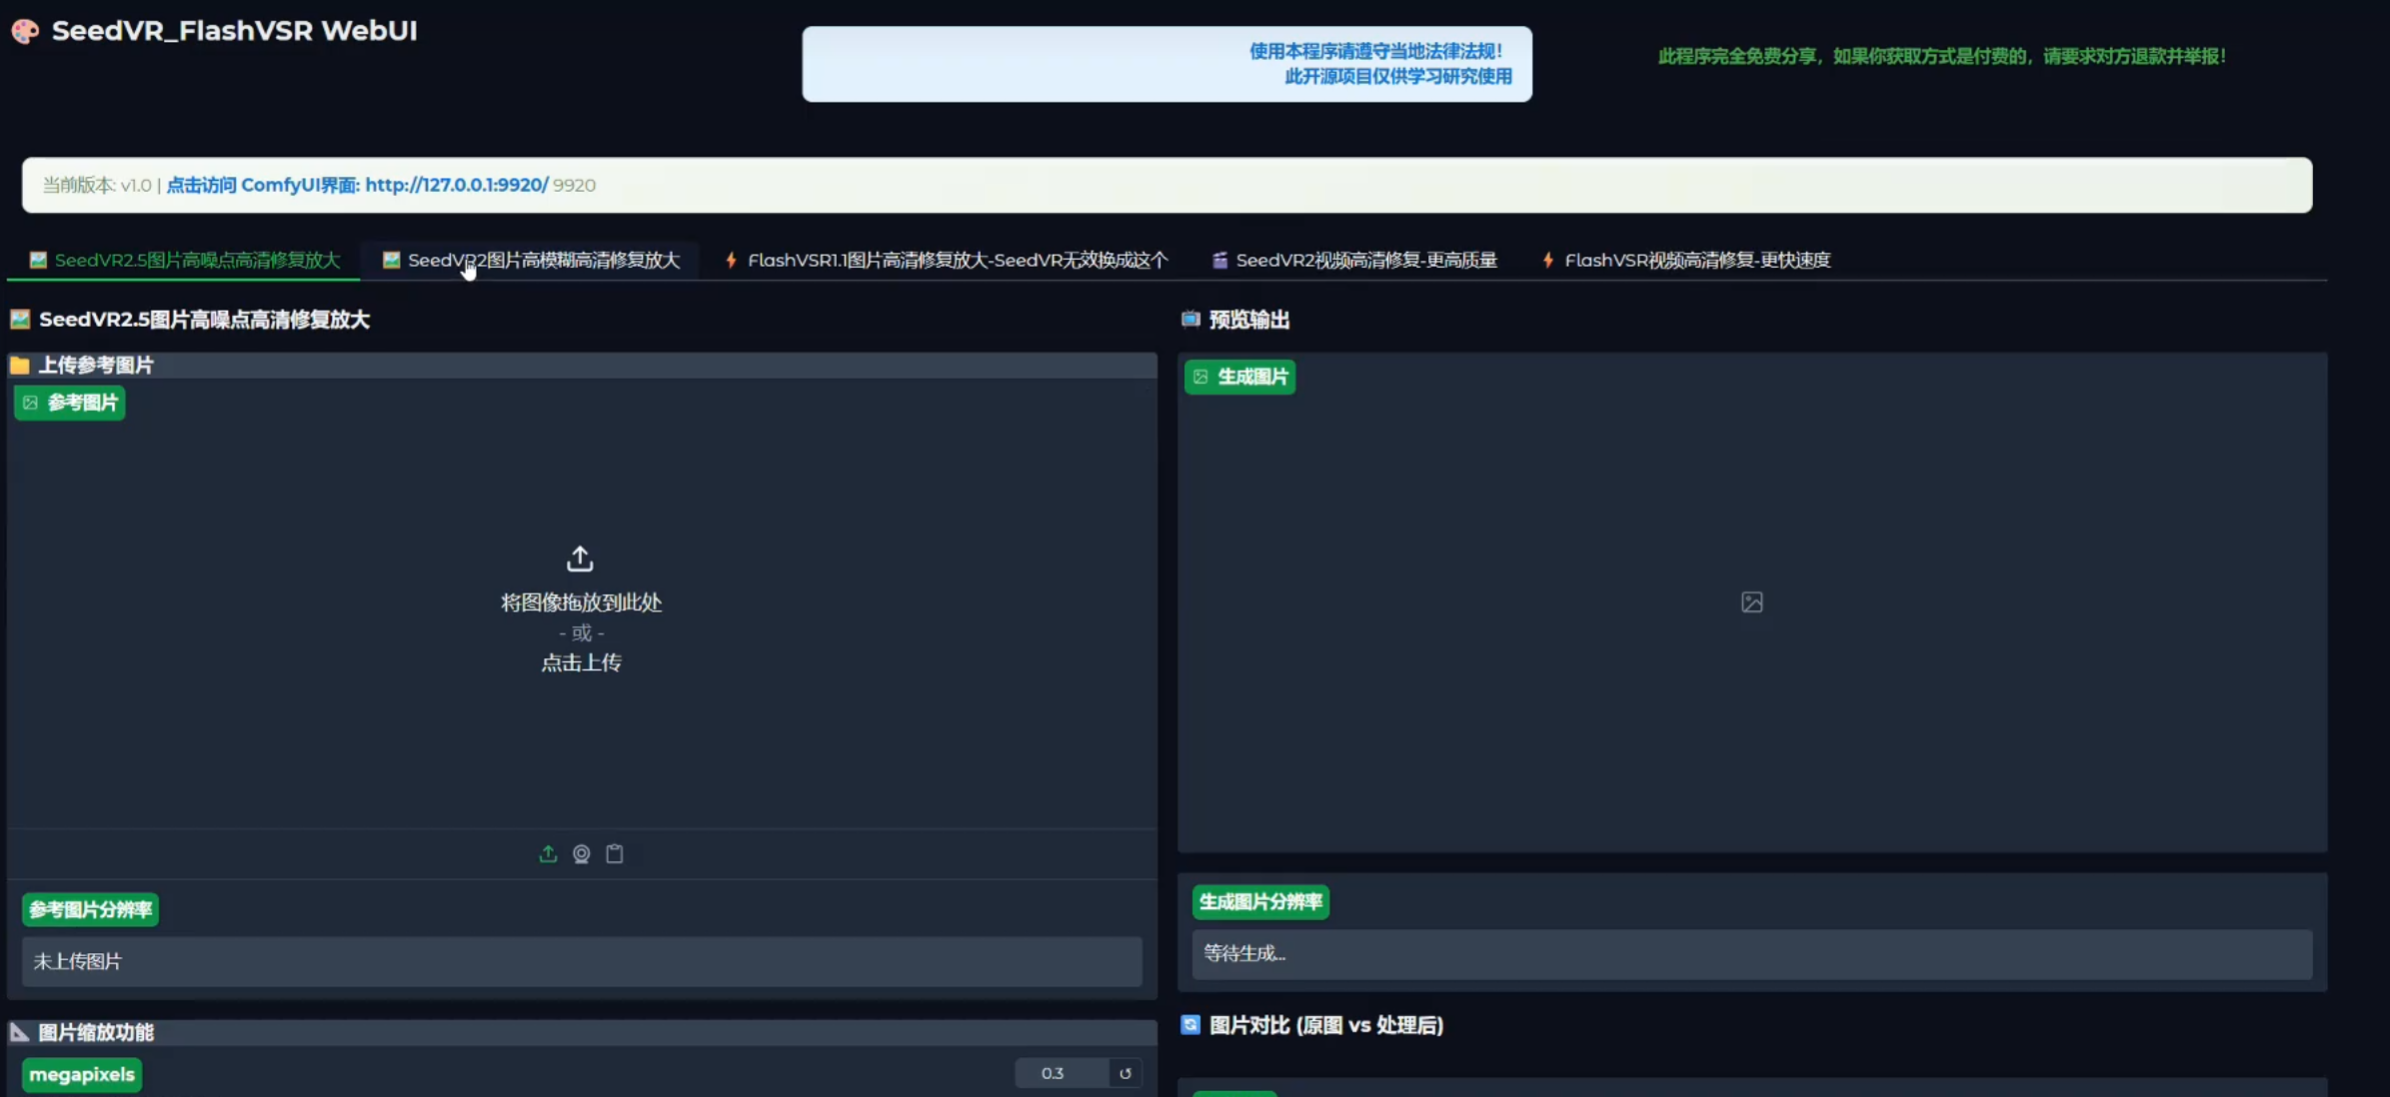This screenshot has width=2390, height=1097.
Task: Click the folder icon next to 上传参考图片
Action: pyautogui.click(x=19, y=365)
